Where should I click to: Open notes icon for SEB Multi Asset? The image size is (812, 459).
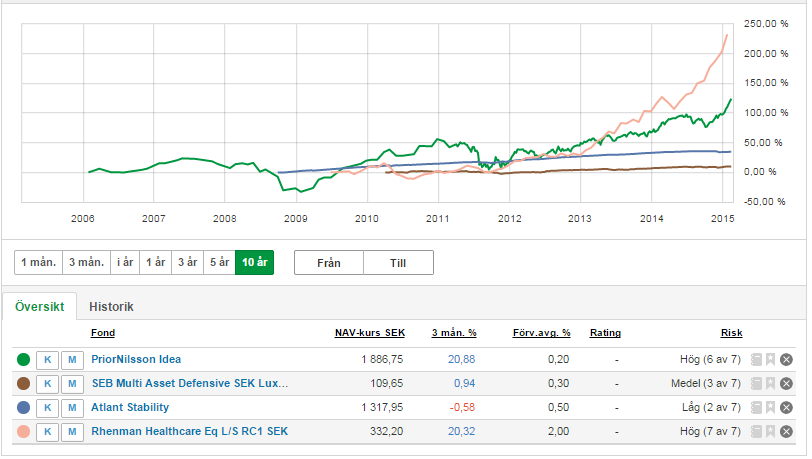click(x=757, y=384)
